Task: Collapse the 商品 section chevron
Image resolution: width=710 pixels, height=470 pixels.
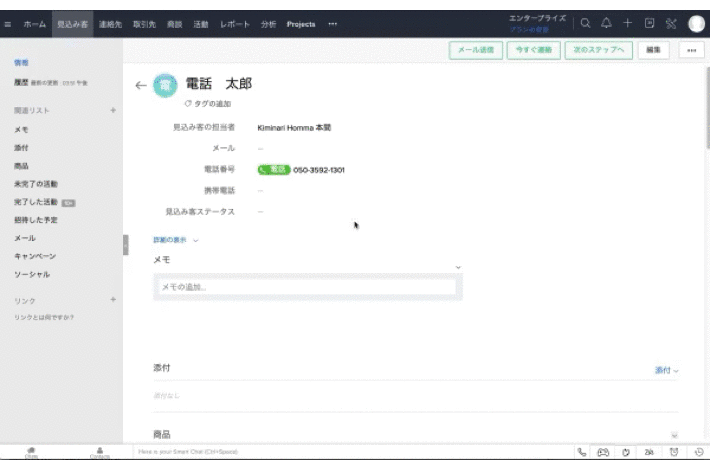Action: coord(674,436)
